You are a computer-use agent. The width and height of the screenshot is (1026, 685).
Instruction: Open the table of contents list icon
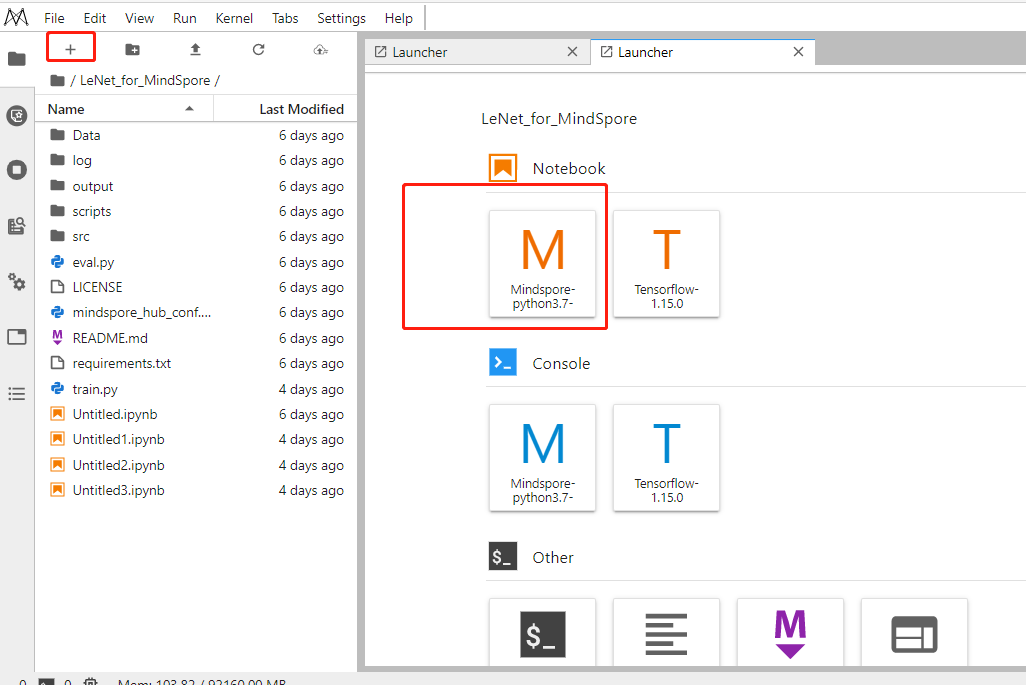coord(17,394)
